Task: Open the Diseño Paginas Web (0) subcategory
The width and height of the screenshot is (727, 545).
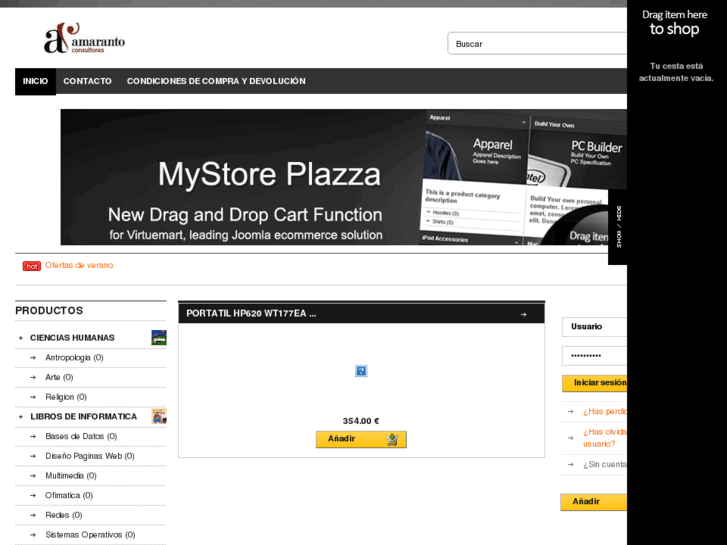Action: tap(90, 456)
